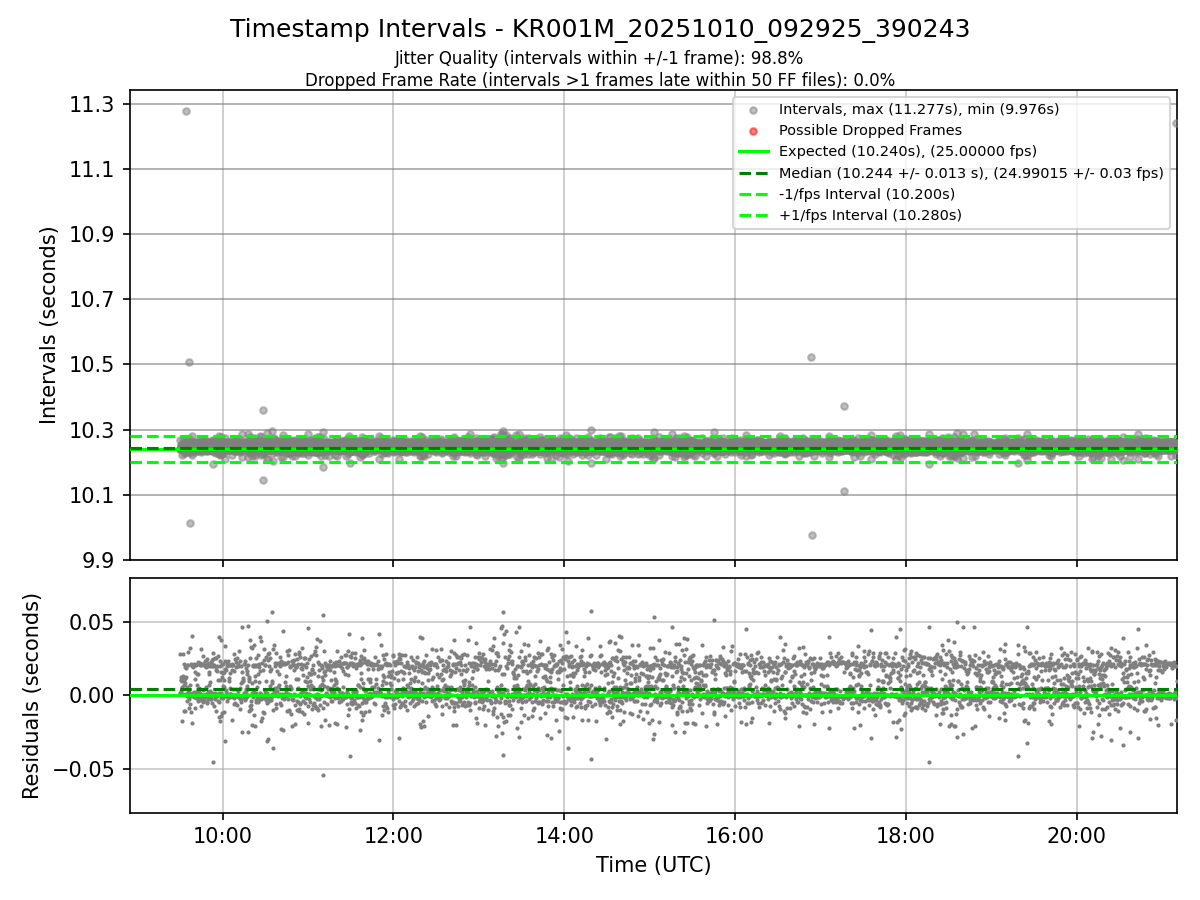Image resolution: width=1200 pixels, height=900 pixels.
Task: Click the 10:00 time tick label
Action: click(222, 834)
